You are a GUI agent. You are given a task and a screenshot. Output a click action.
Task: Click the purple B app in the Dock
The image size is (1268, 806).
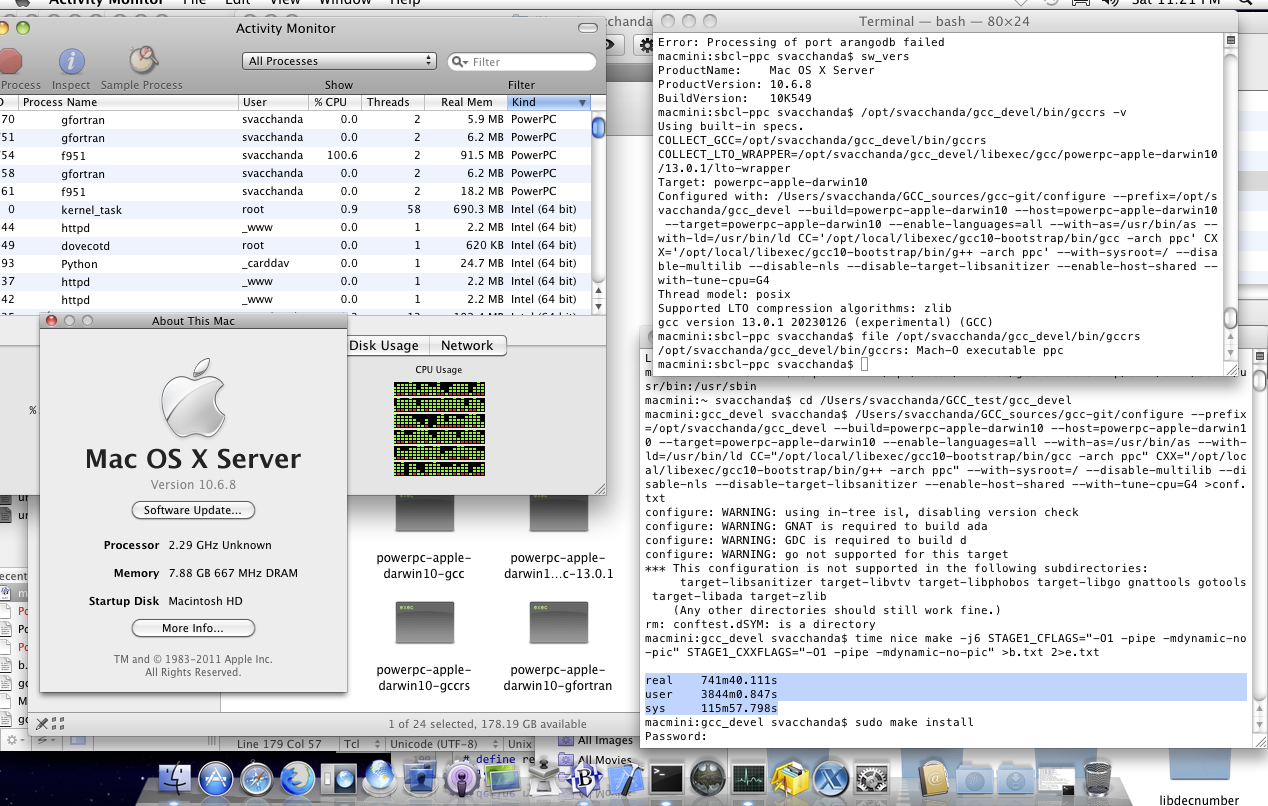click(585, 779)
